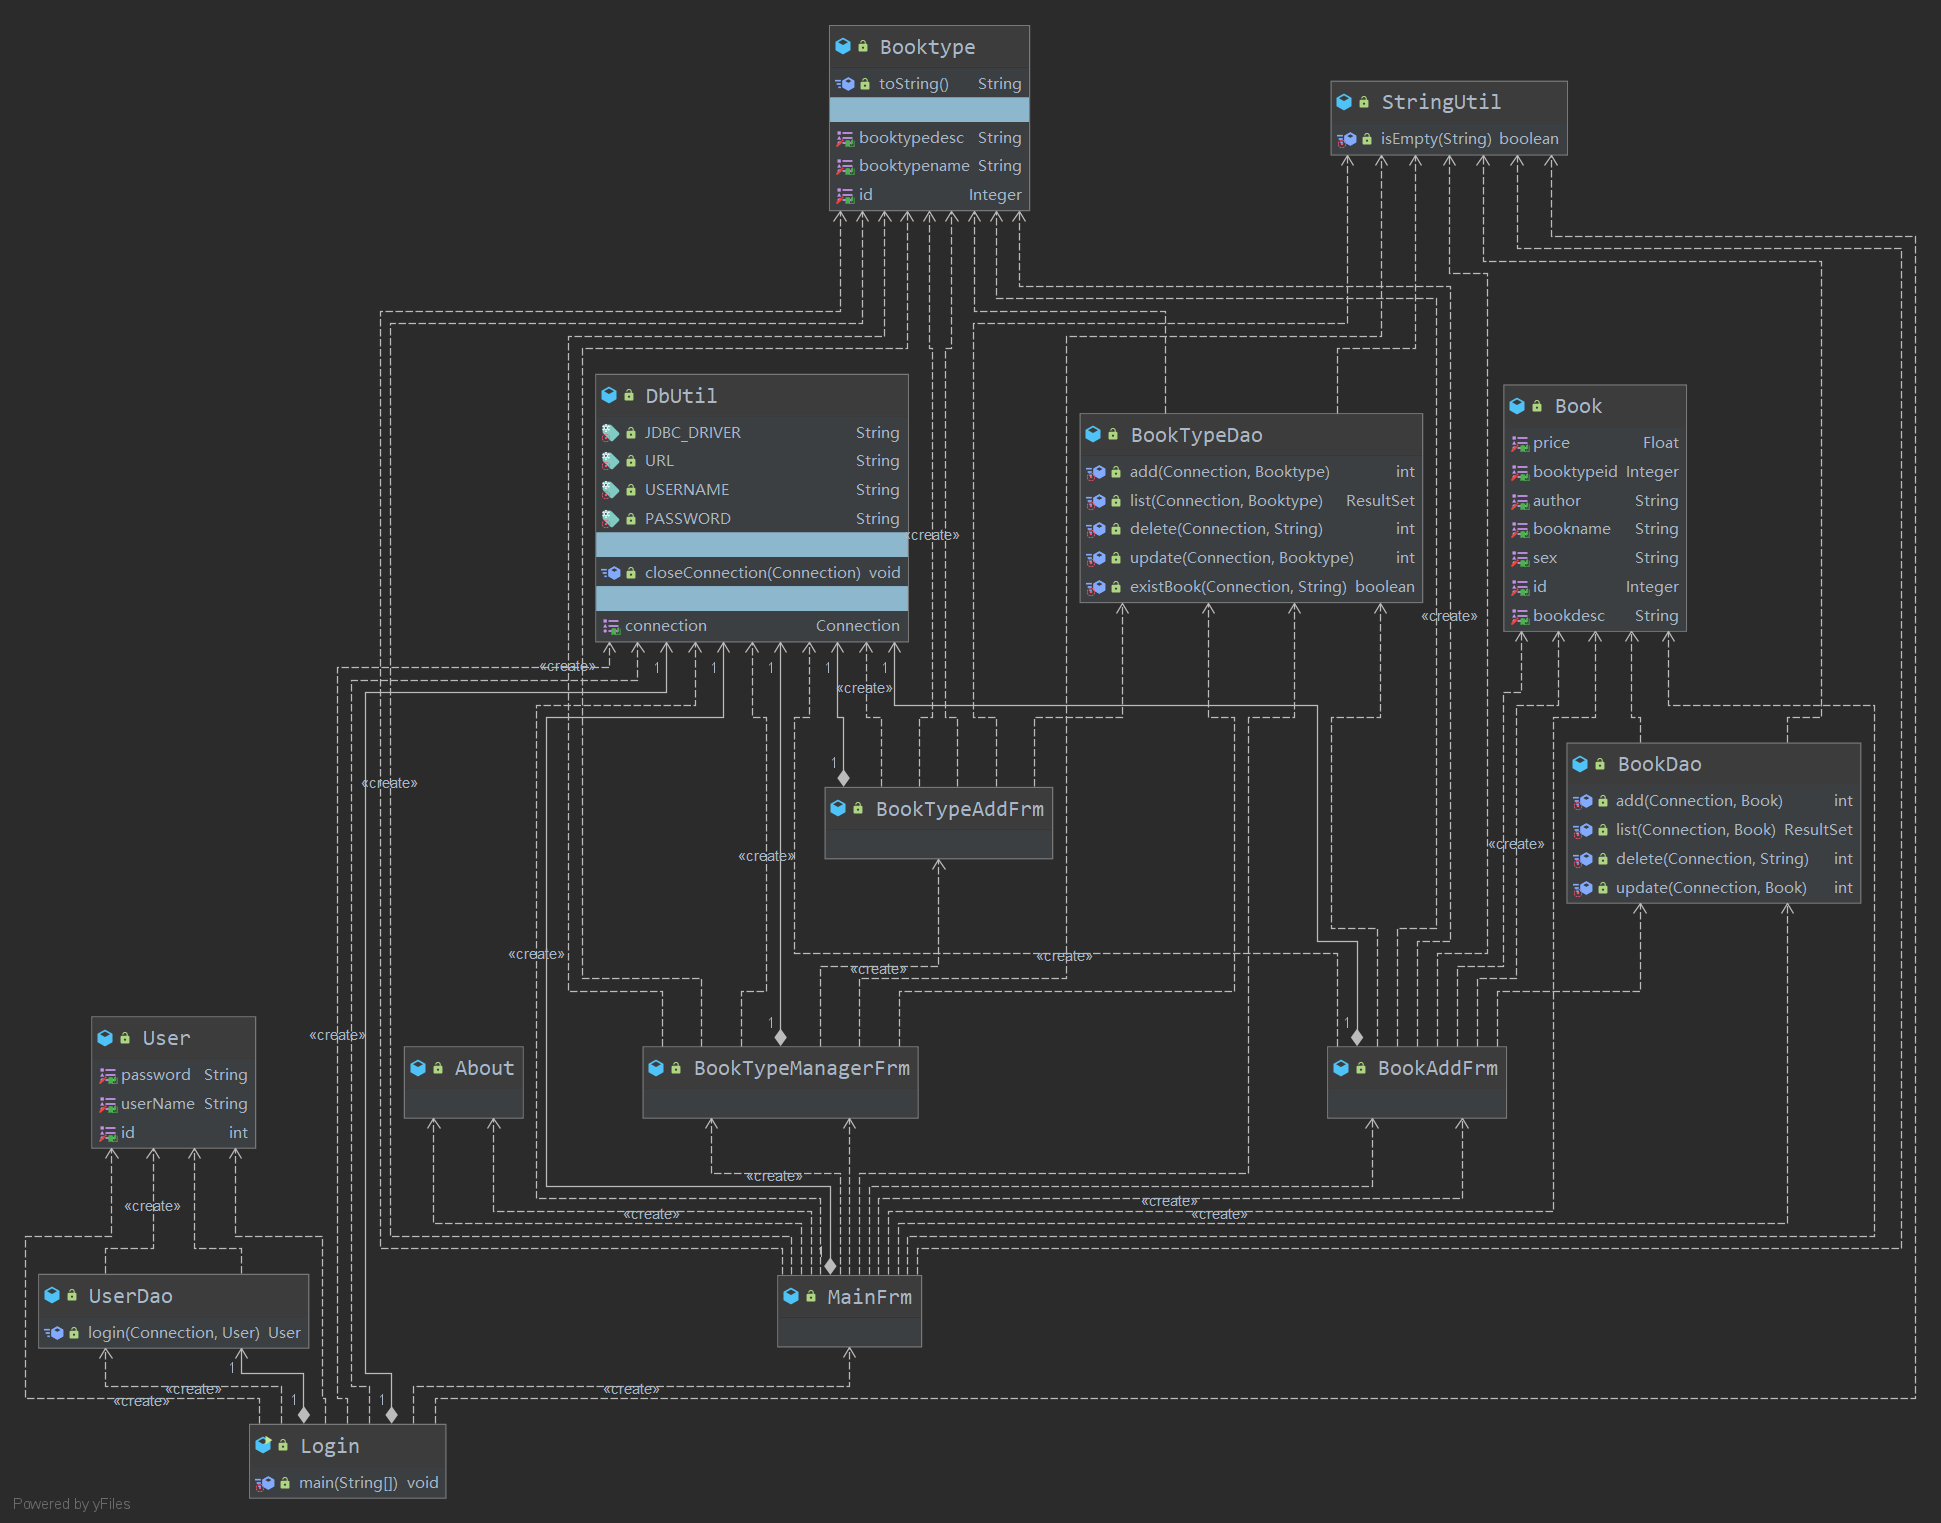Click the sex property in Book
The height and width of the screenshot is (1523, 1941).
(1595, 558)
